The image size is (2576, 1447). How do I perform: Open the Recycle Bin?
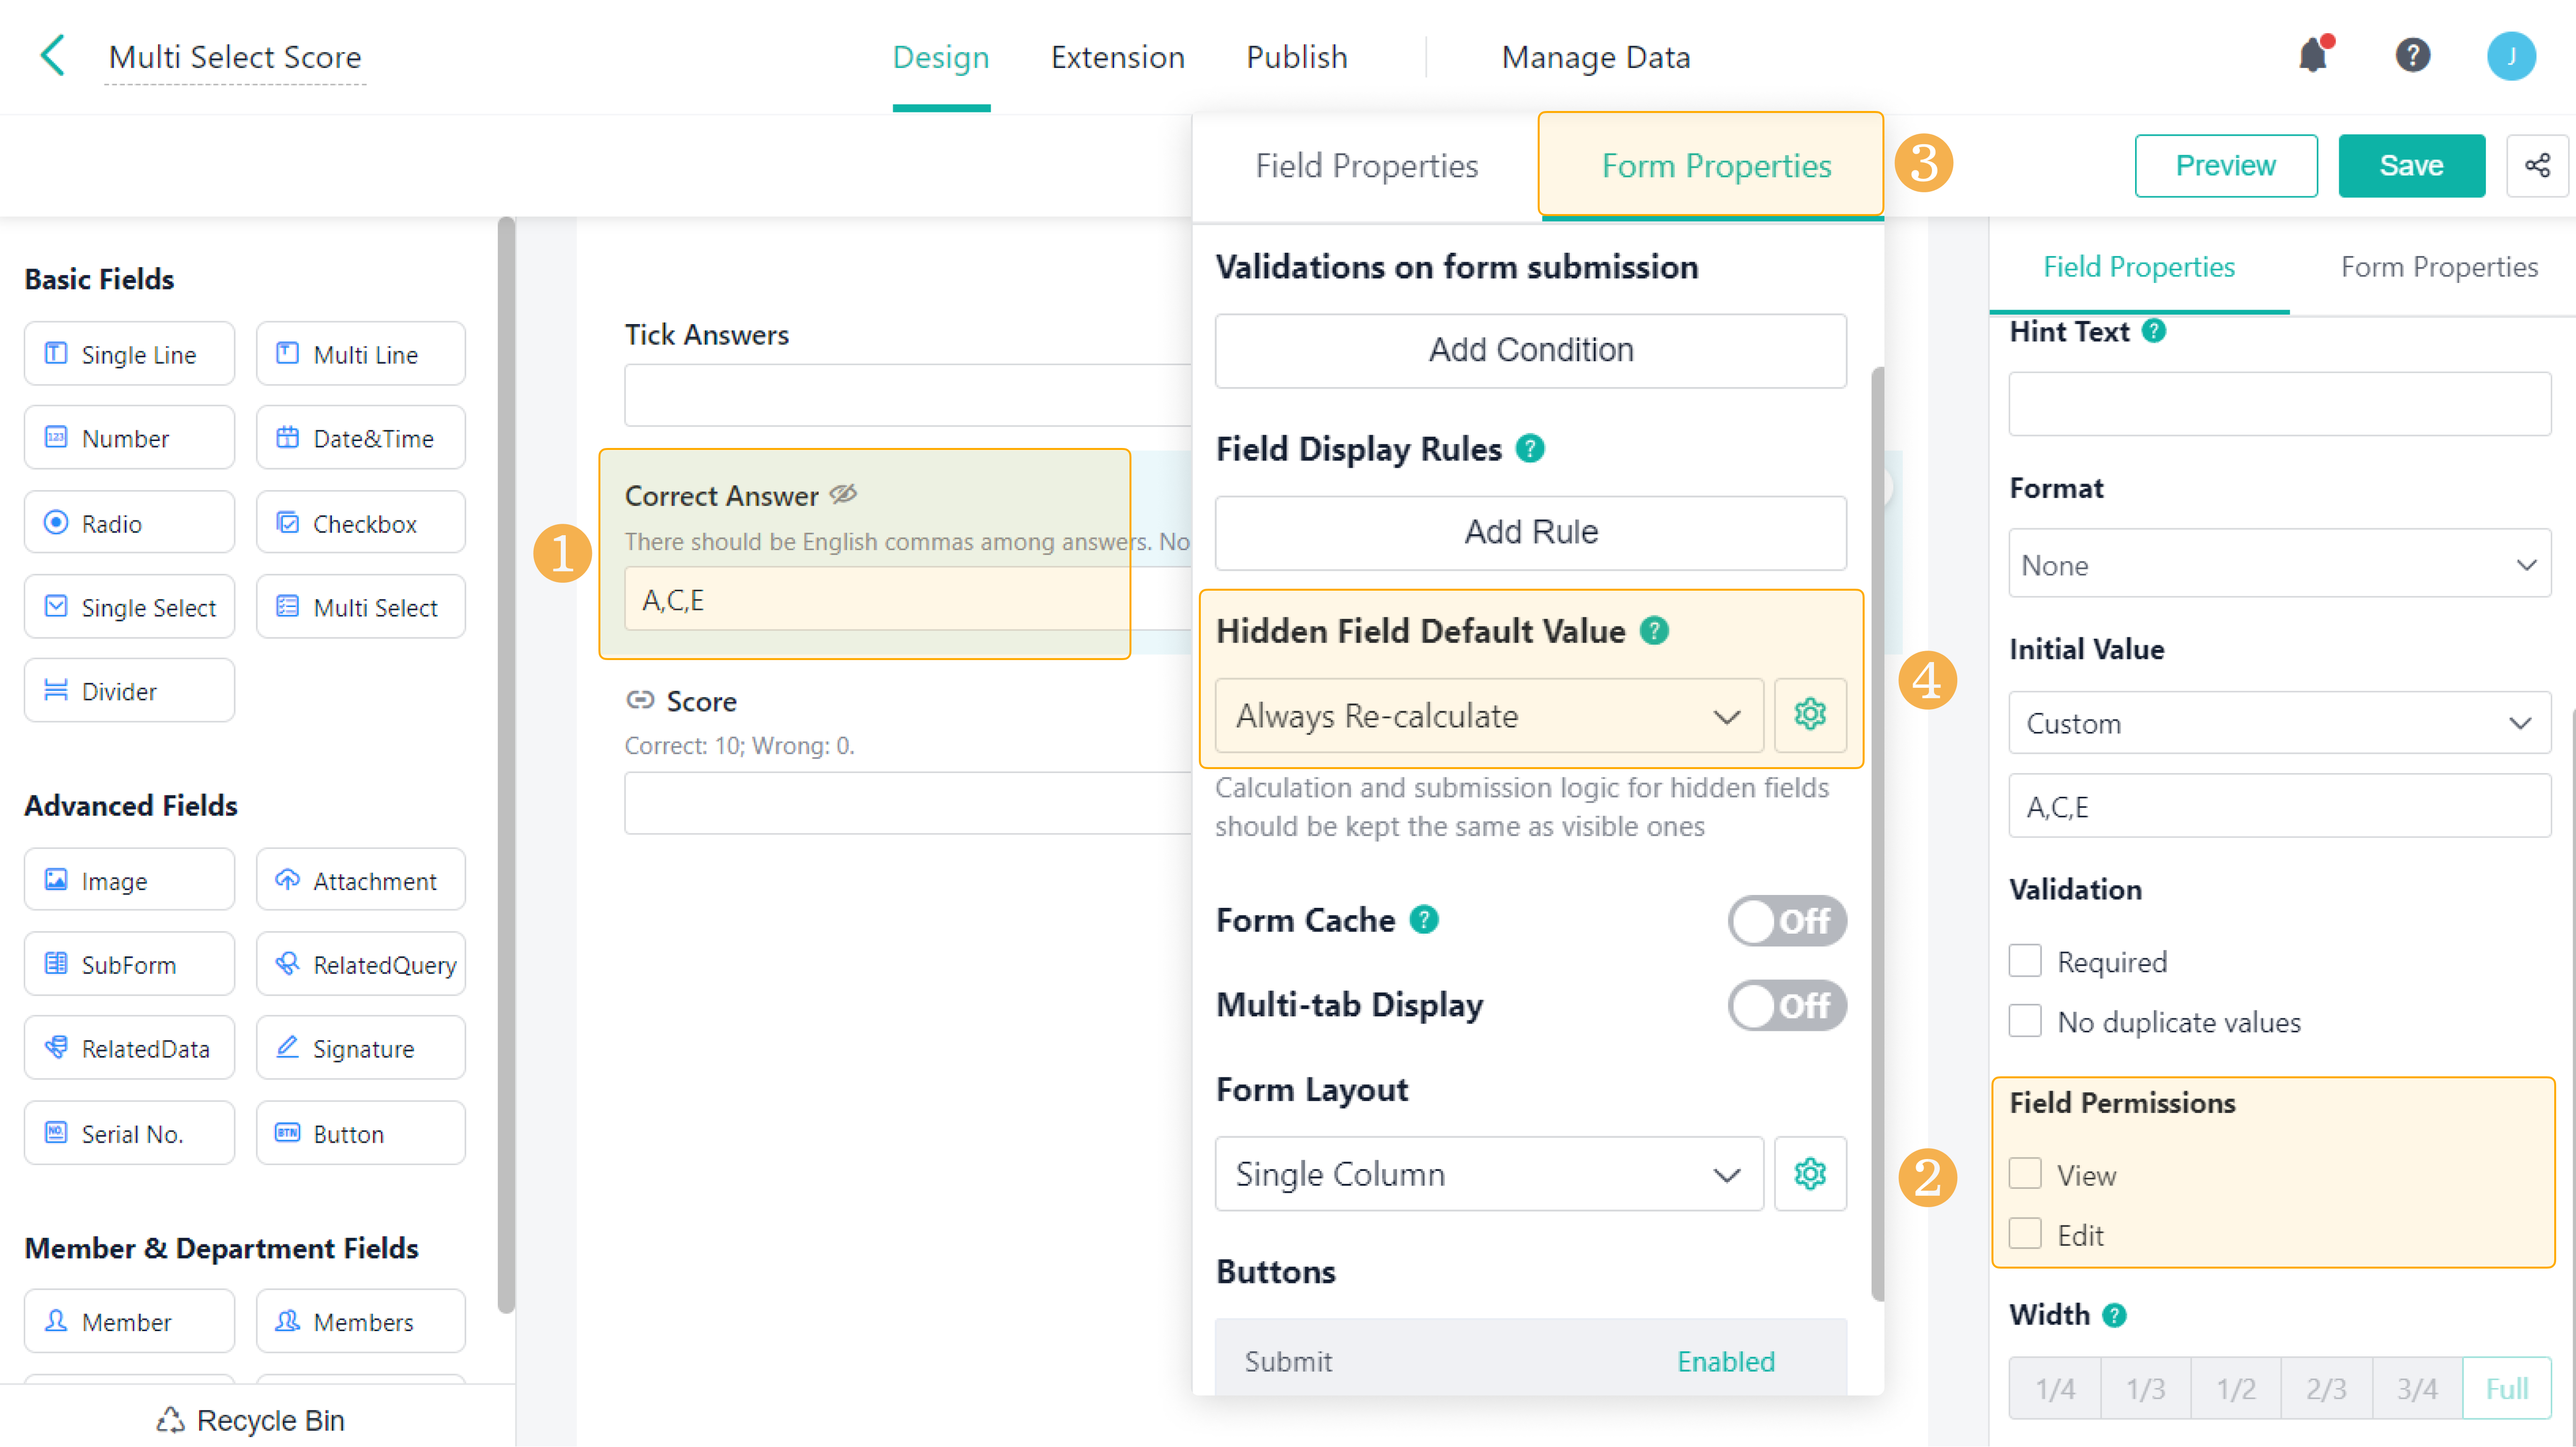(x=251, y=1420)
